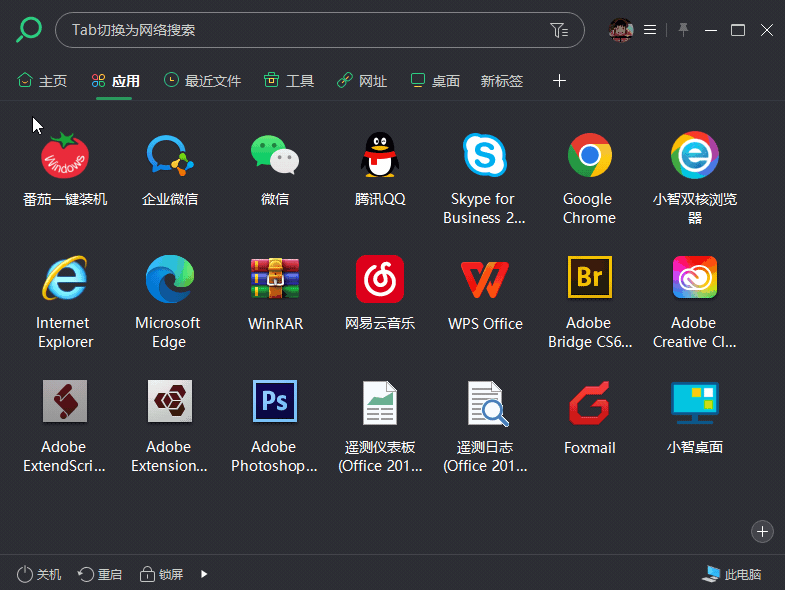Click the green search magnifier icon
Screen dimensions: 785x590
[x=29, y=30]
